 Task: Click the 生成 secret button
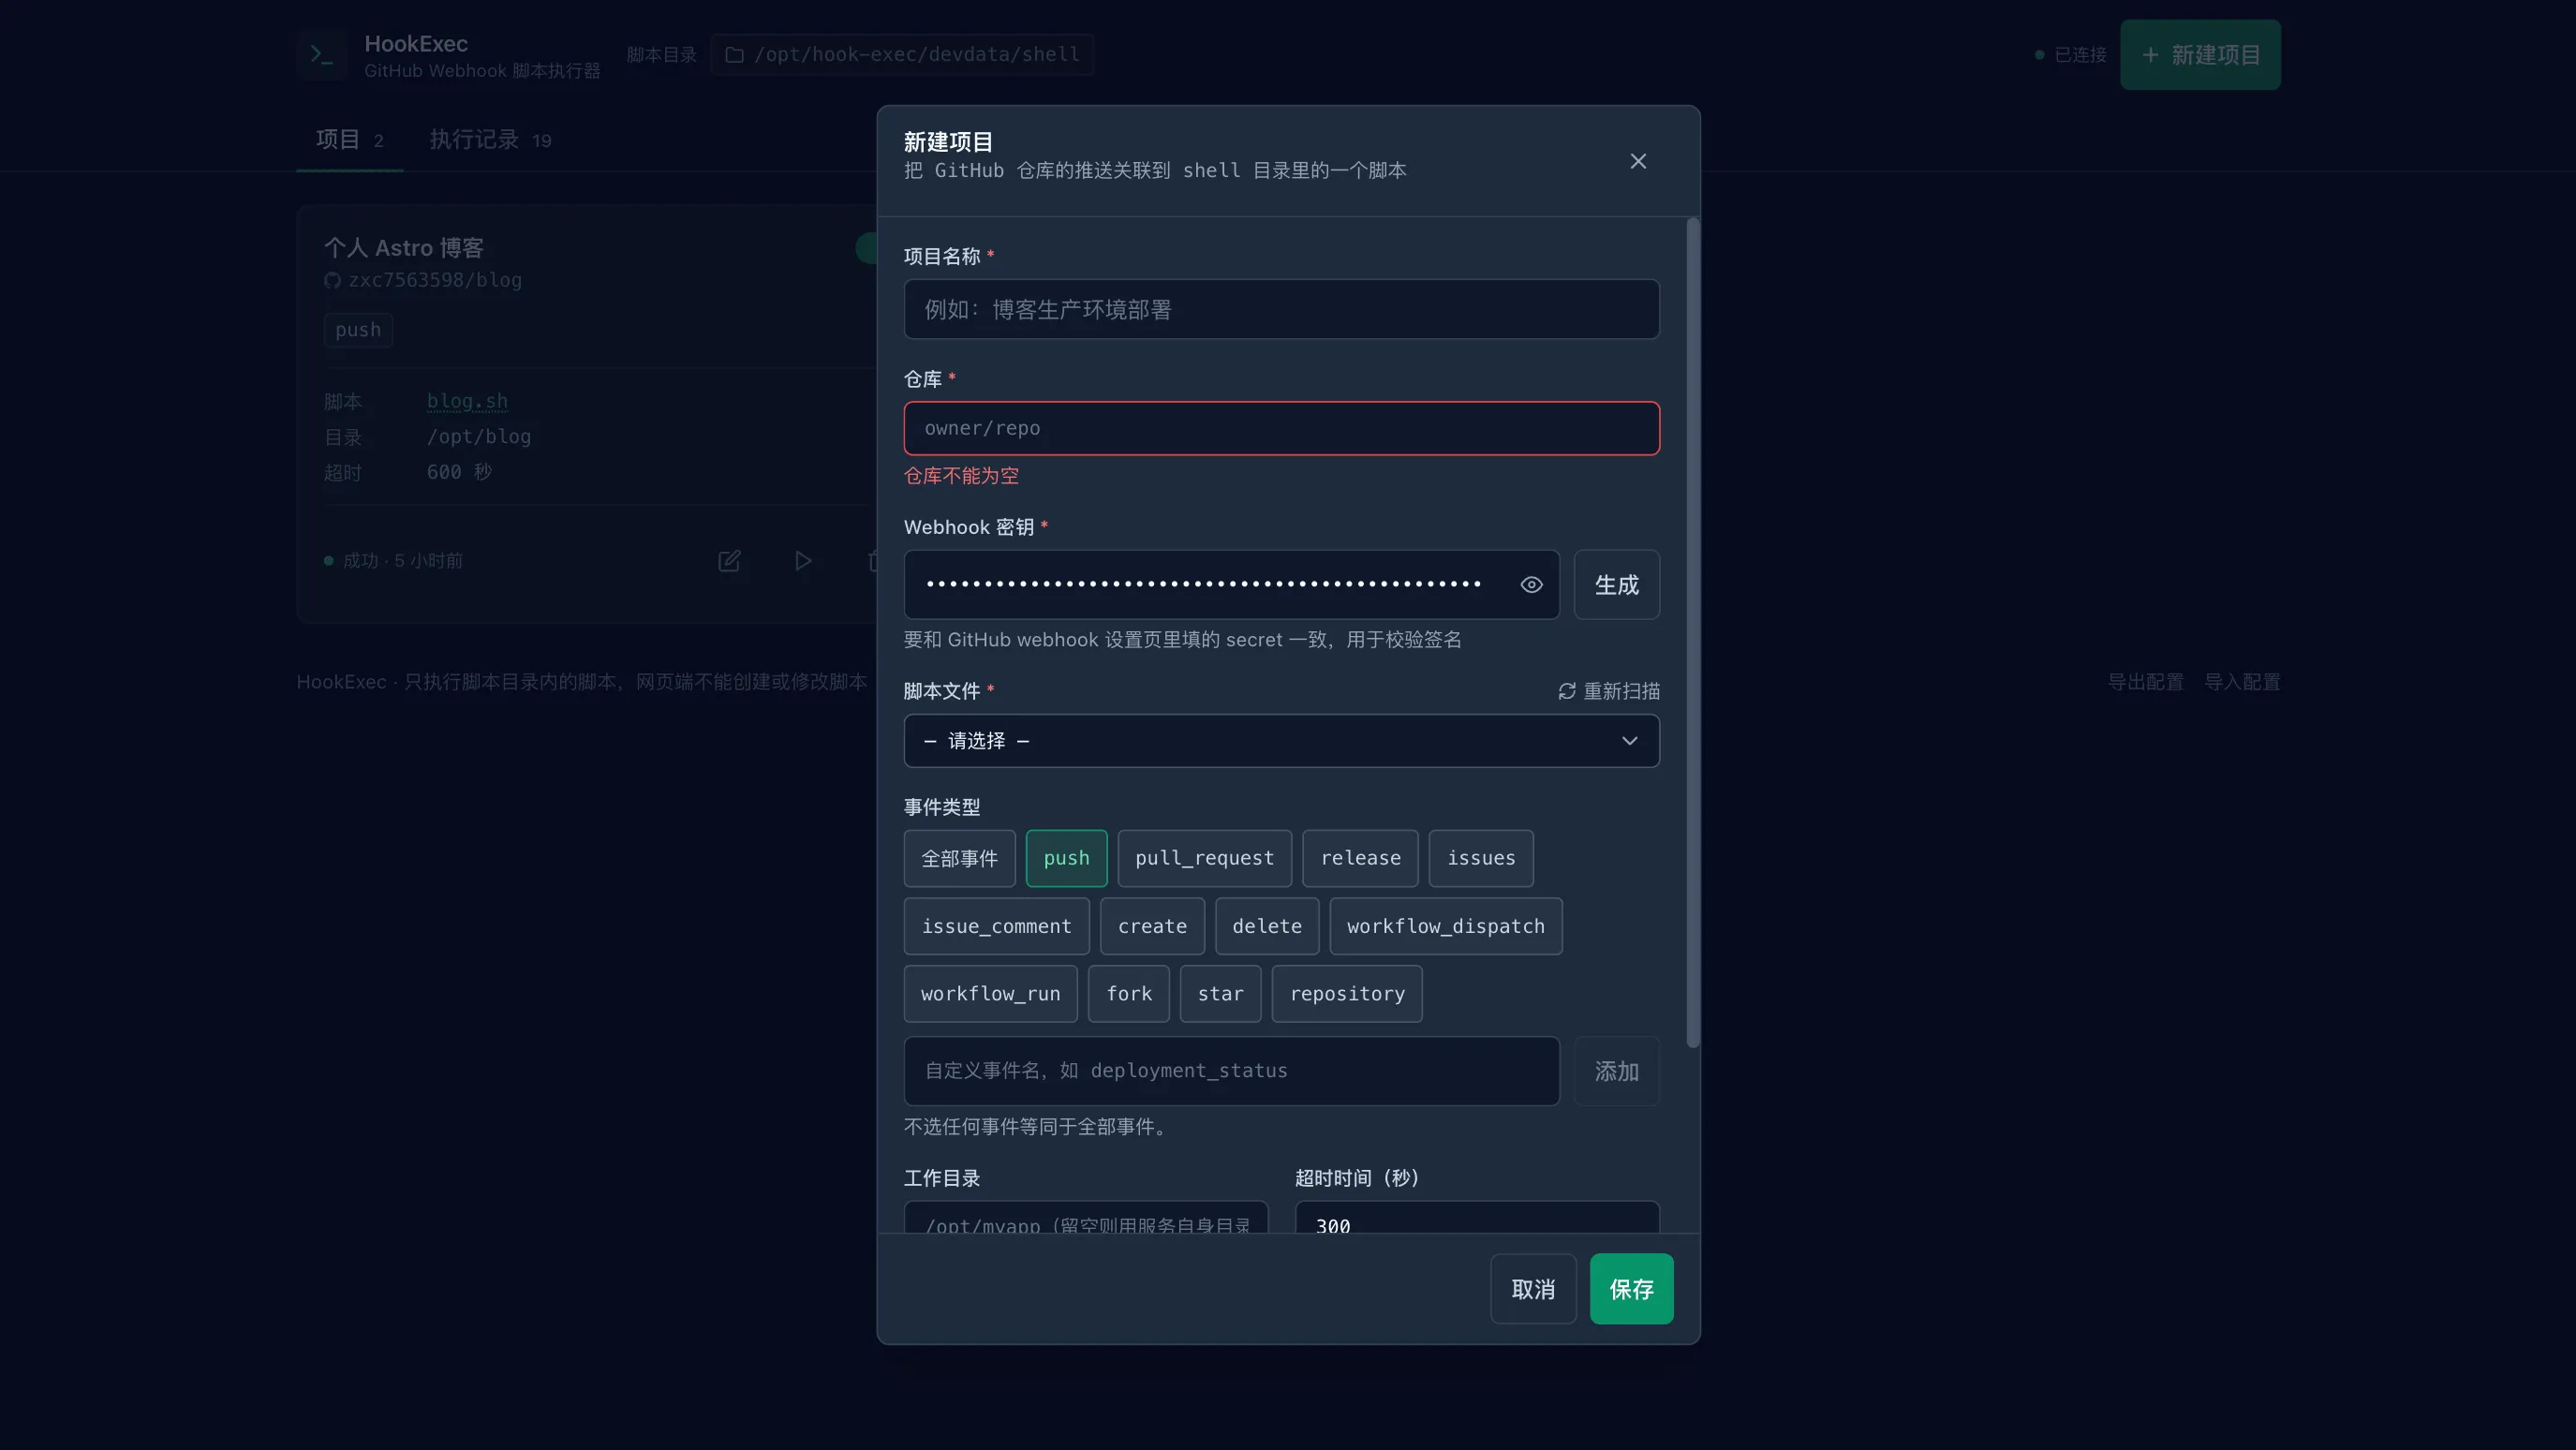click(x=1616, y=585)
